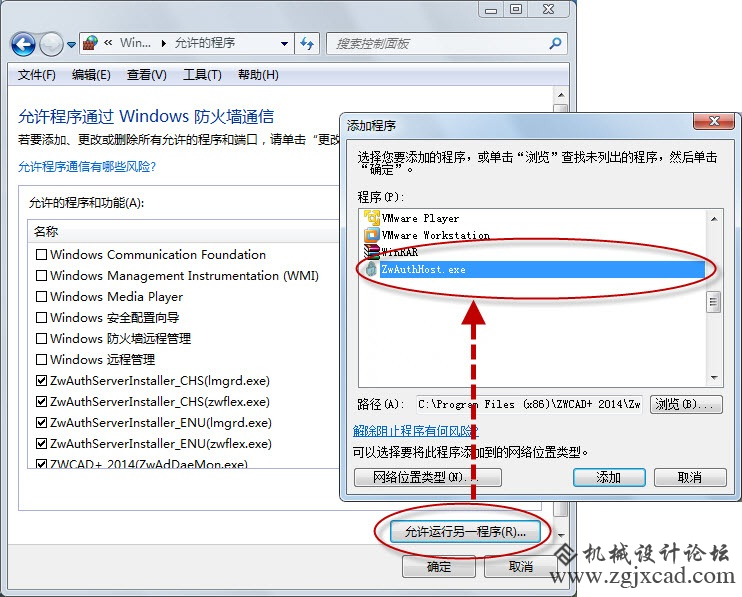This screenshot has width=742, height=597.
Task: Open the recent pages dropdown arrow
Action: pos(71,45)
